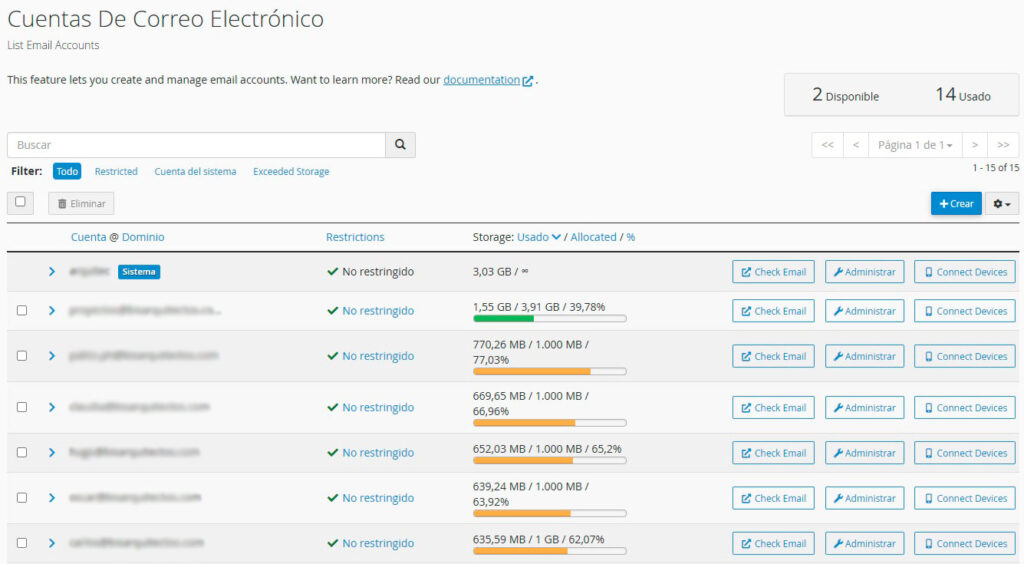Image resolution: width=1024 pixels, height=564 pixels.
Task: Check the box for the 1,55 GB account row
Action: [x=22, y=311]
